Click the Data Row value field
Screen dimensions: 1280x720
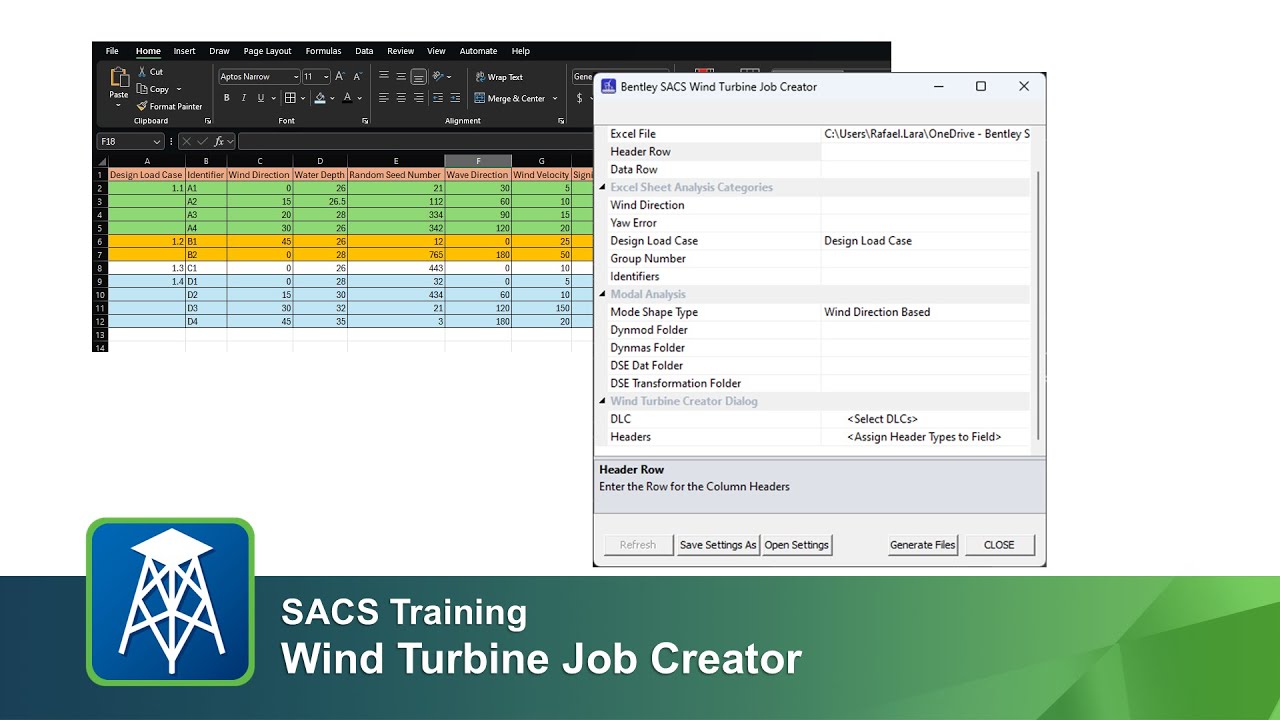tap(926, 170)
